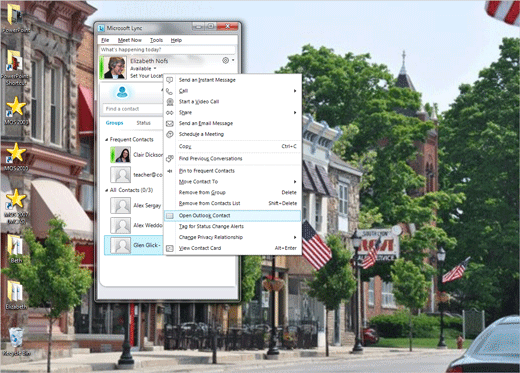
Task: Collapse the All Contacts group
Action: 107,190
